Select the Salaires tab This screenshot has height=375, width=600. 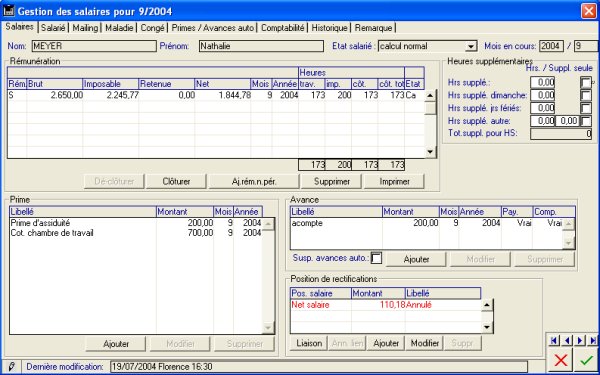click(x=20, y=27)
